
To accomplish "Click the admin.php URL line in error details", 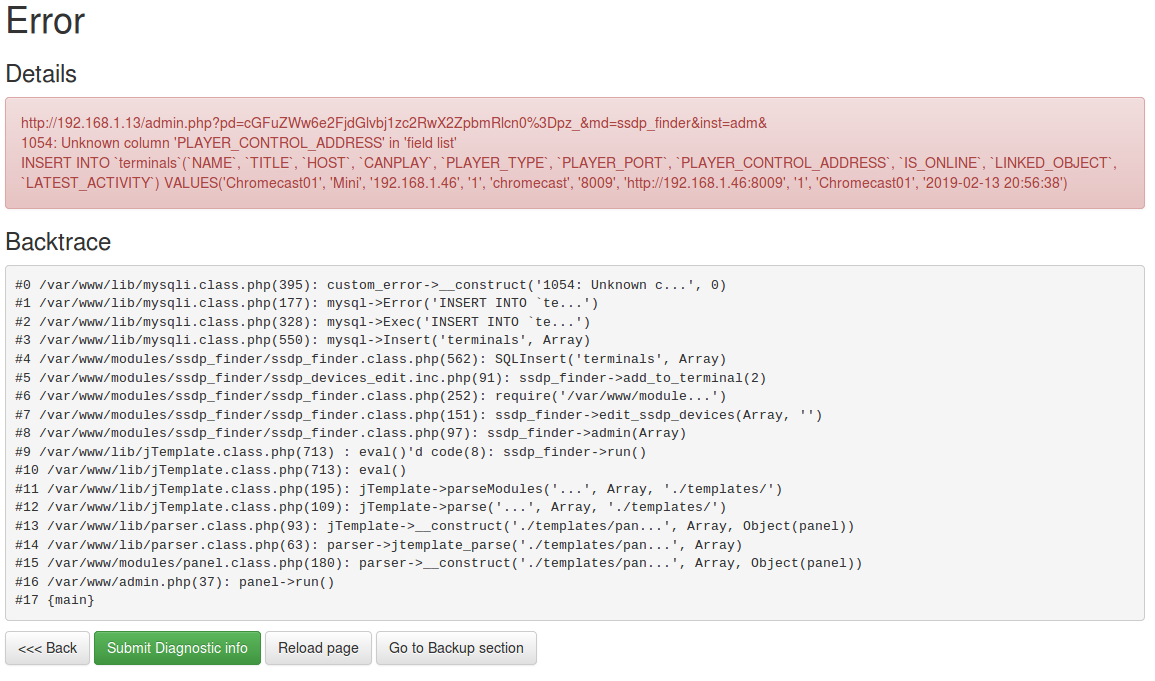I will tap(394, 123).
